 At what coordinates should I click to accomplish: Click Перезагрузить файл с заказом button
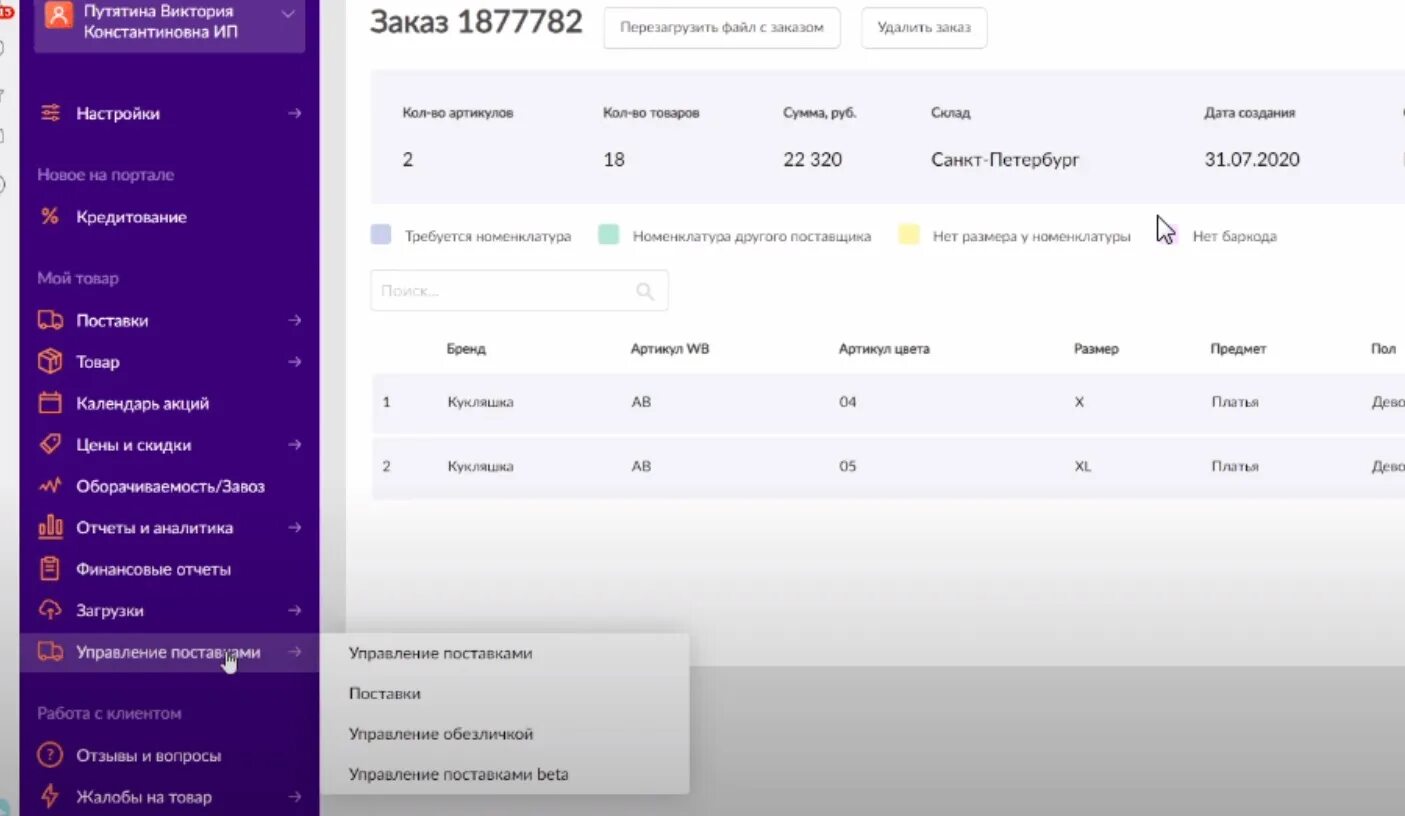tap(721, 28)
